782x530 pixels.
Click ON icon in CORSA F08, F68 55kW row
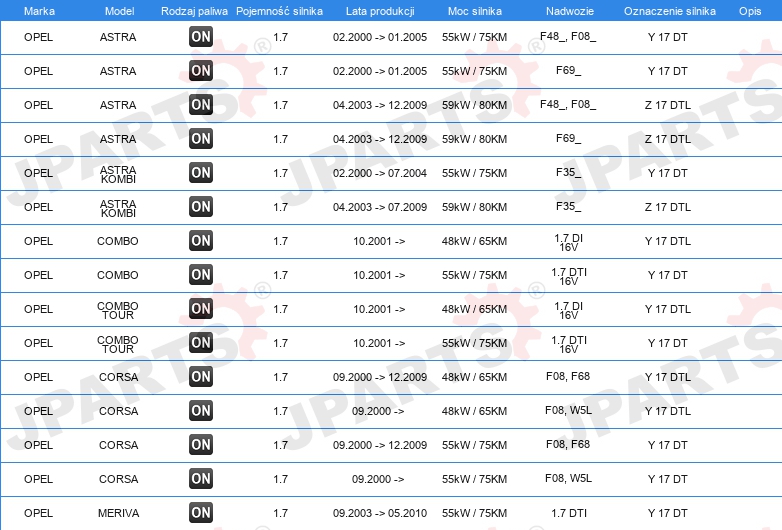201,444
